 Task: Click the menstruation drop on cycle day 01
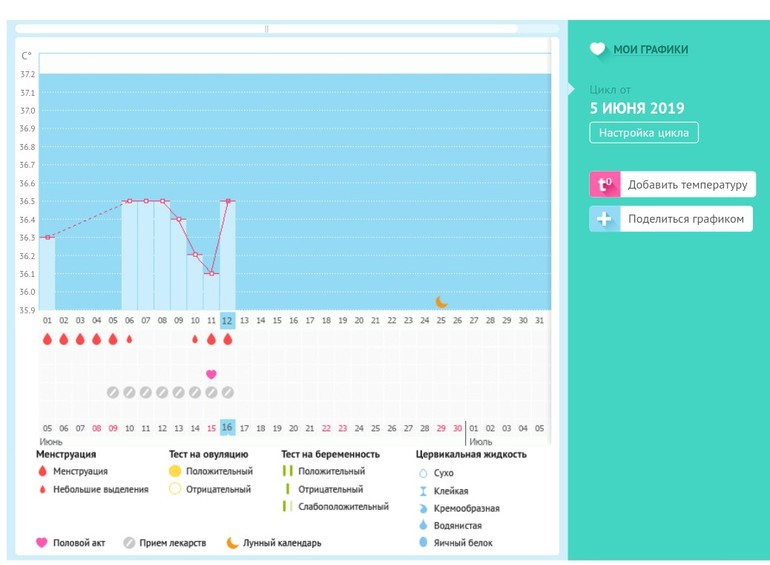[x=47, y=339]
